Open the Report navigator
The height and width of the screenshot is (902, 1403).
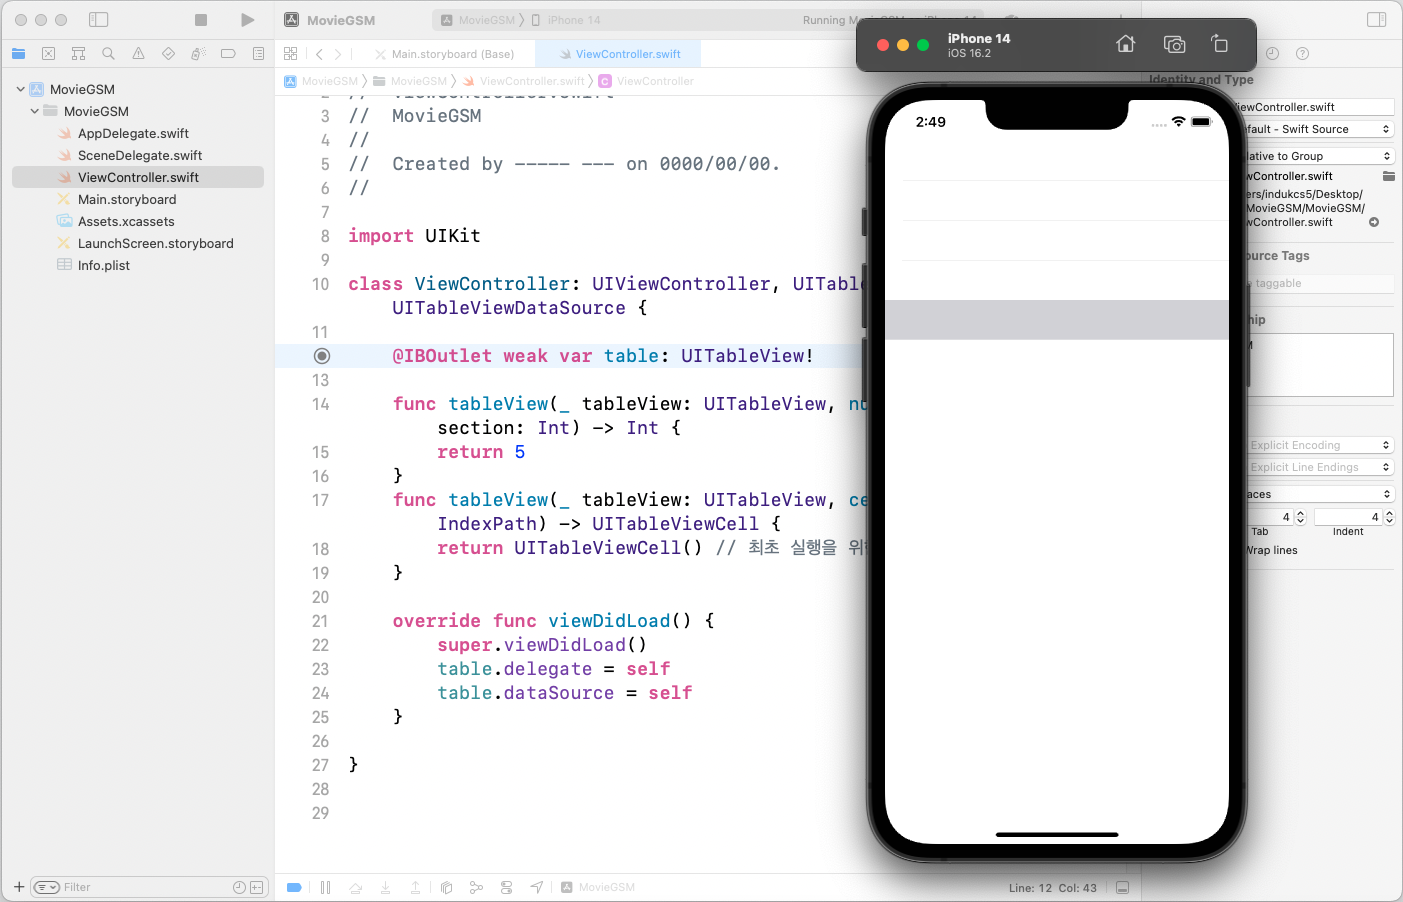(x=258, y=54)
